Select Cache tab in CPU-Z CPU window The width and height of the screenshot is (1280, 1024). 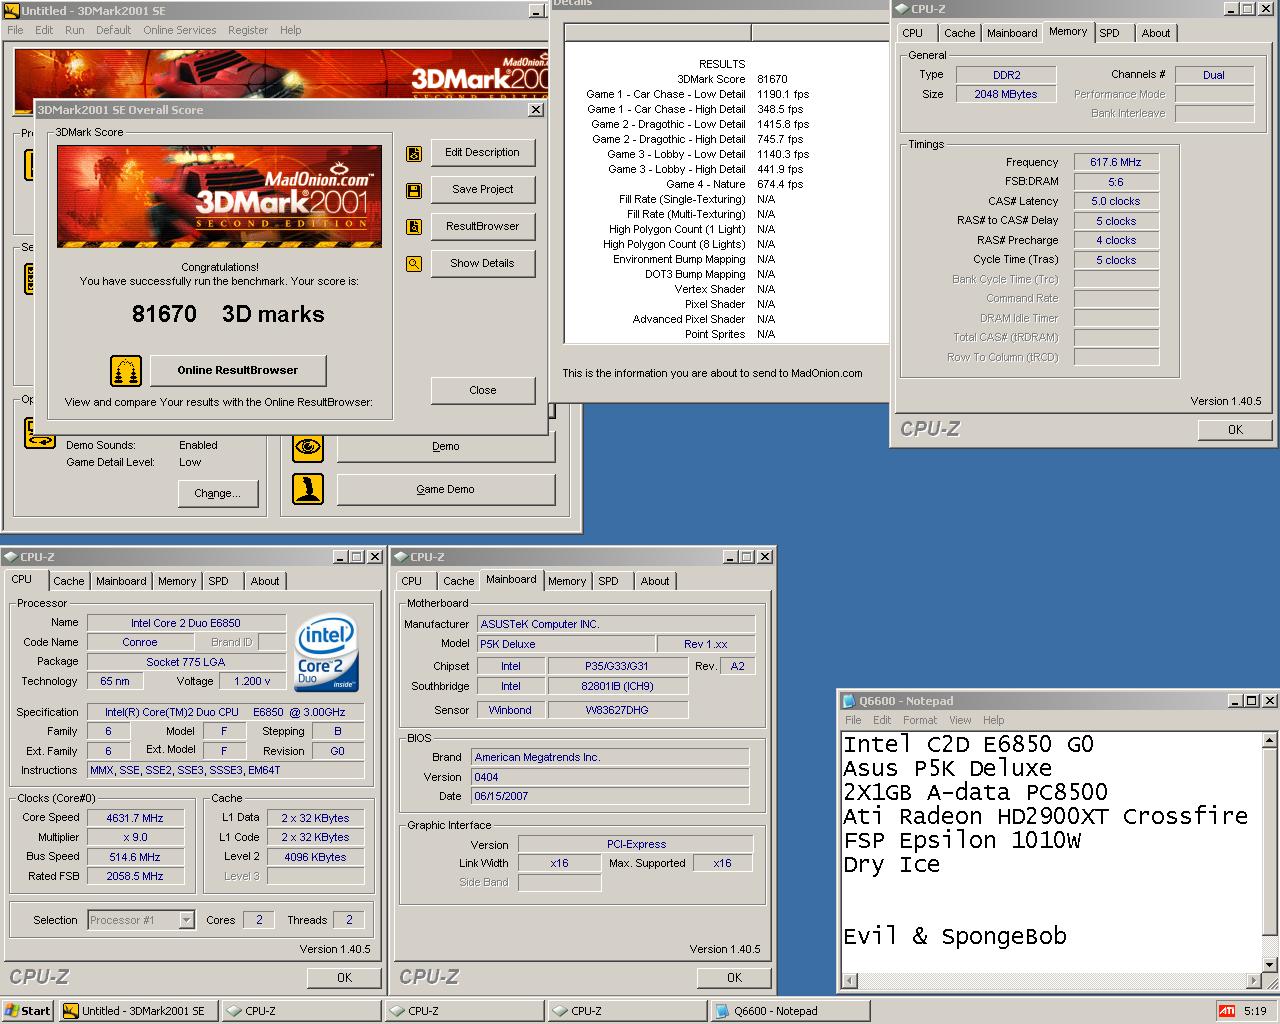[69, 581]
